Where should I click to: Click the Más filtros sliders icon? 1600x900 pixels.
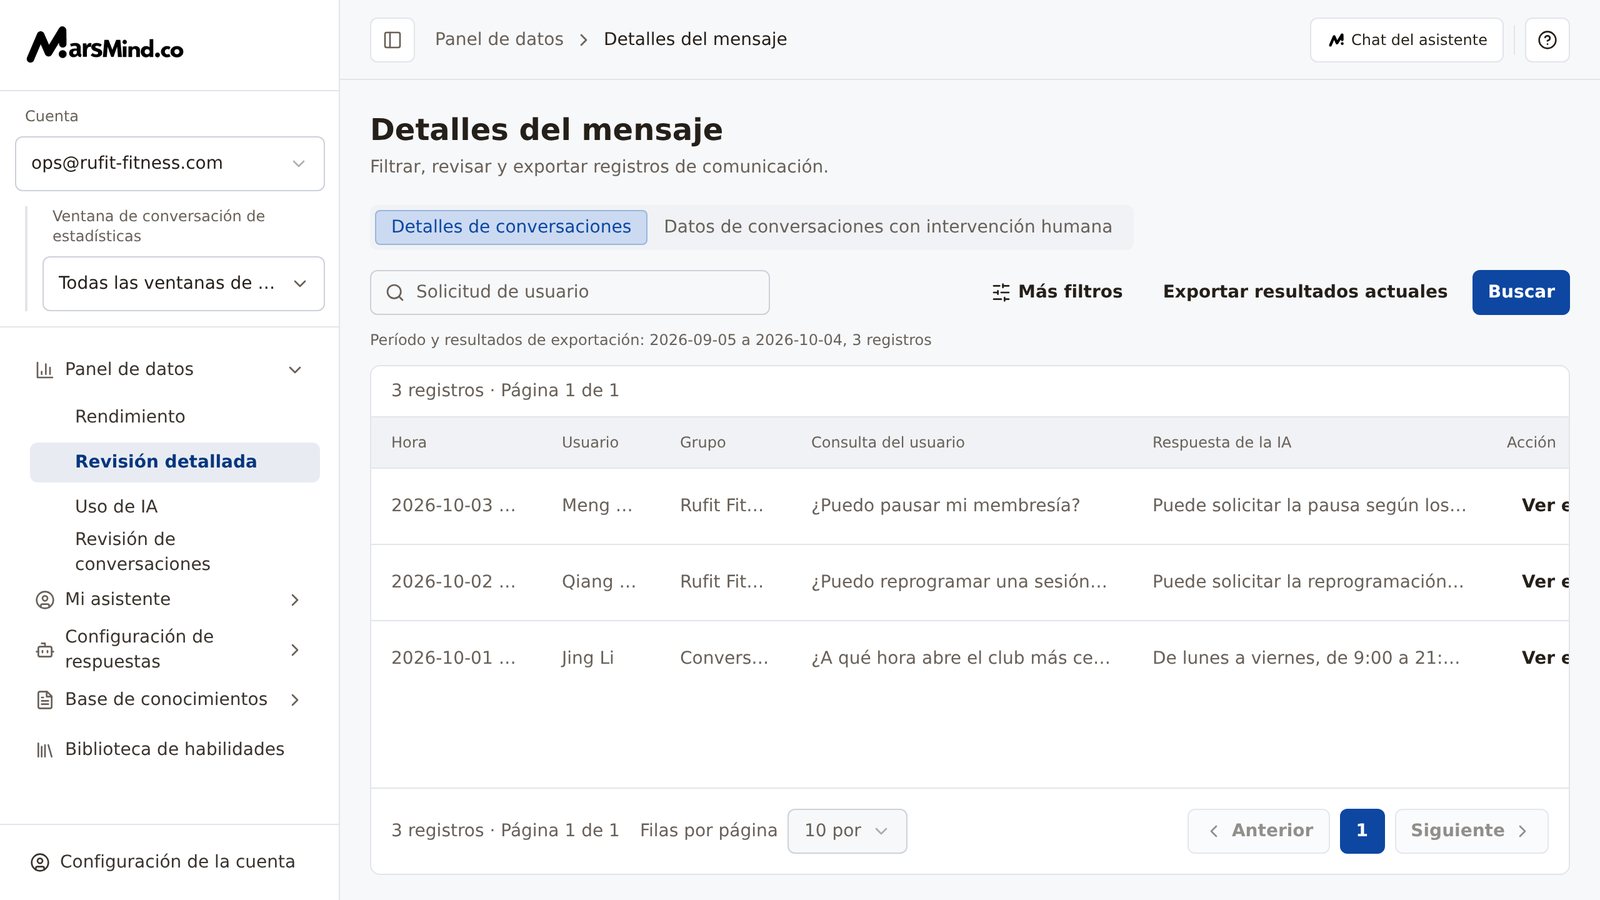click(x=1001, y=292)
